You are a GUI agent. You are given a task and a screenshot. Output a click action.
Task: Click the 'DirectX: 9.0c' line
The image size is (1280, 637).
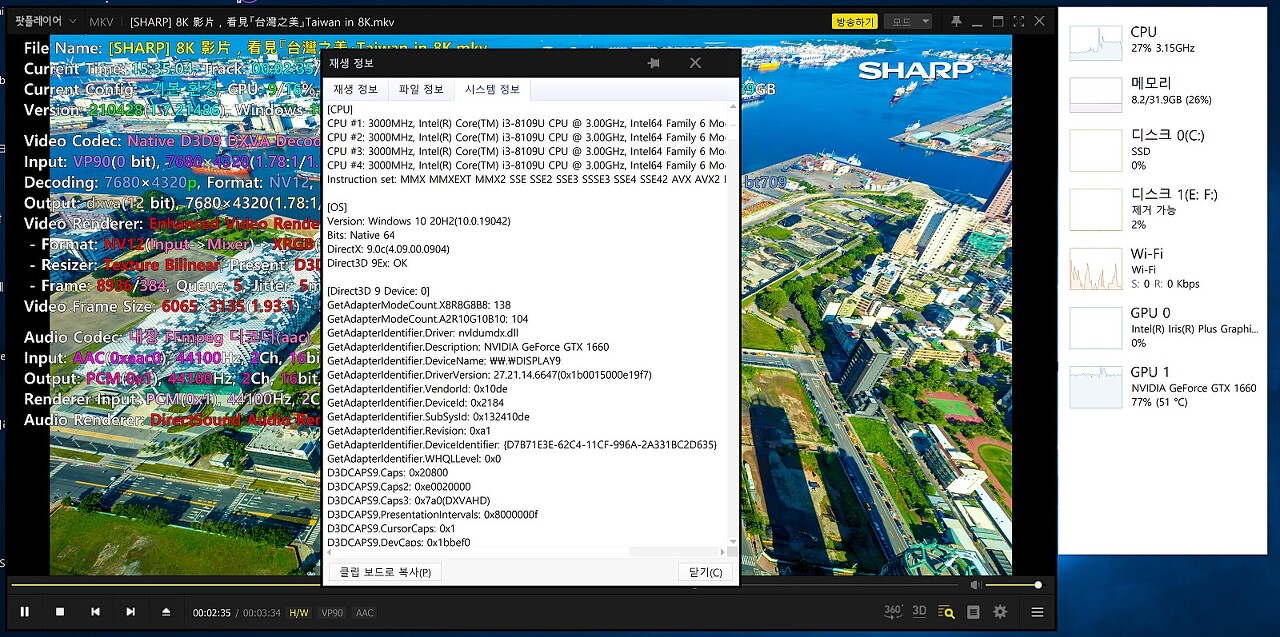point(388,249)
